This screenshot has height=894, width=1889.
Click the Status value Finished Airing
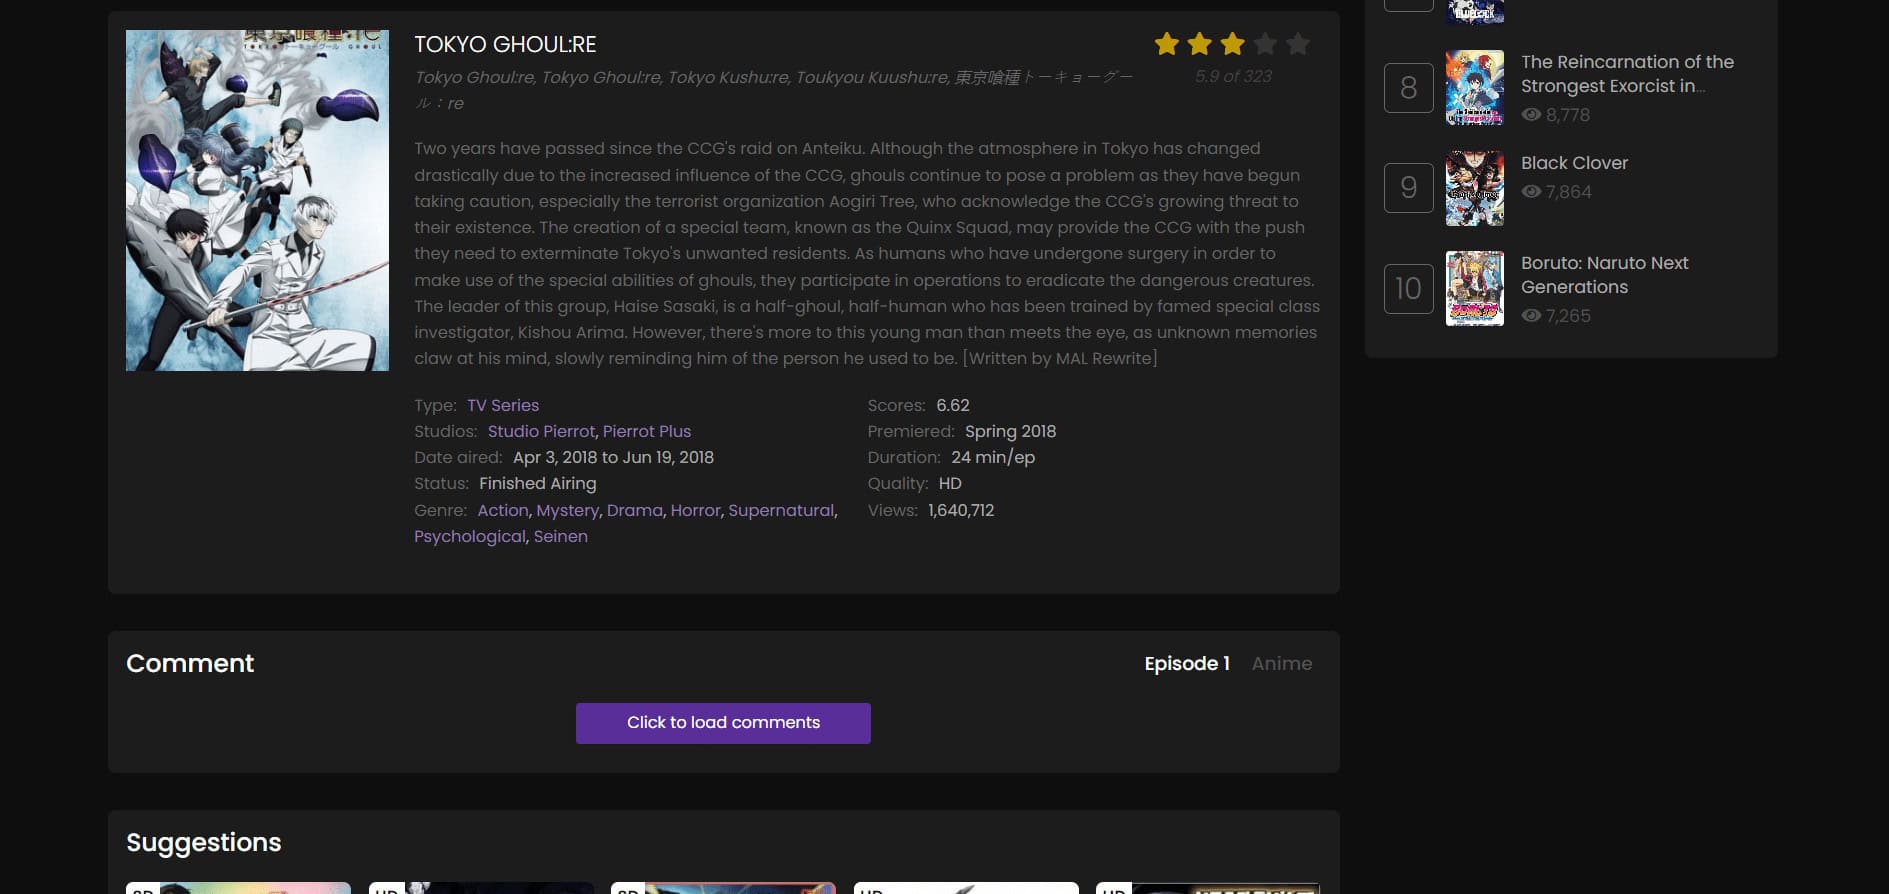pyautogui.click(x=537, y=483)
